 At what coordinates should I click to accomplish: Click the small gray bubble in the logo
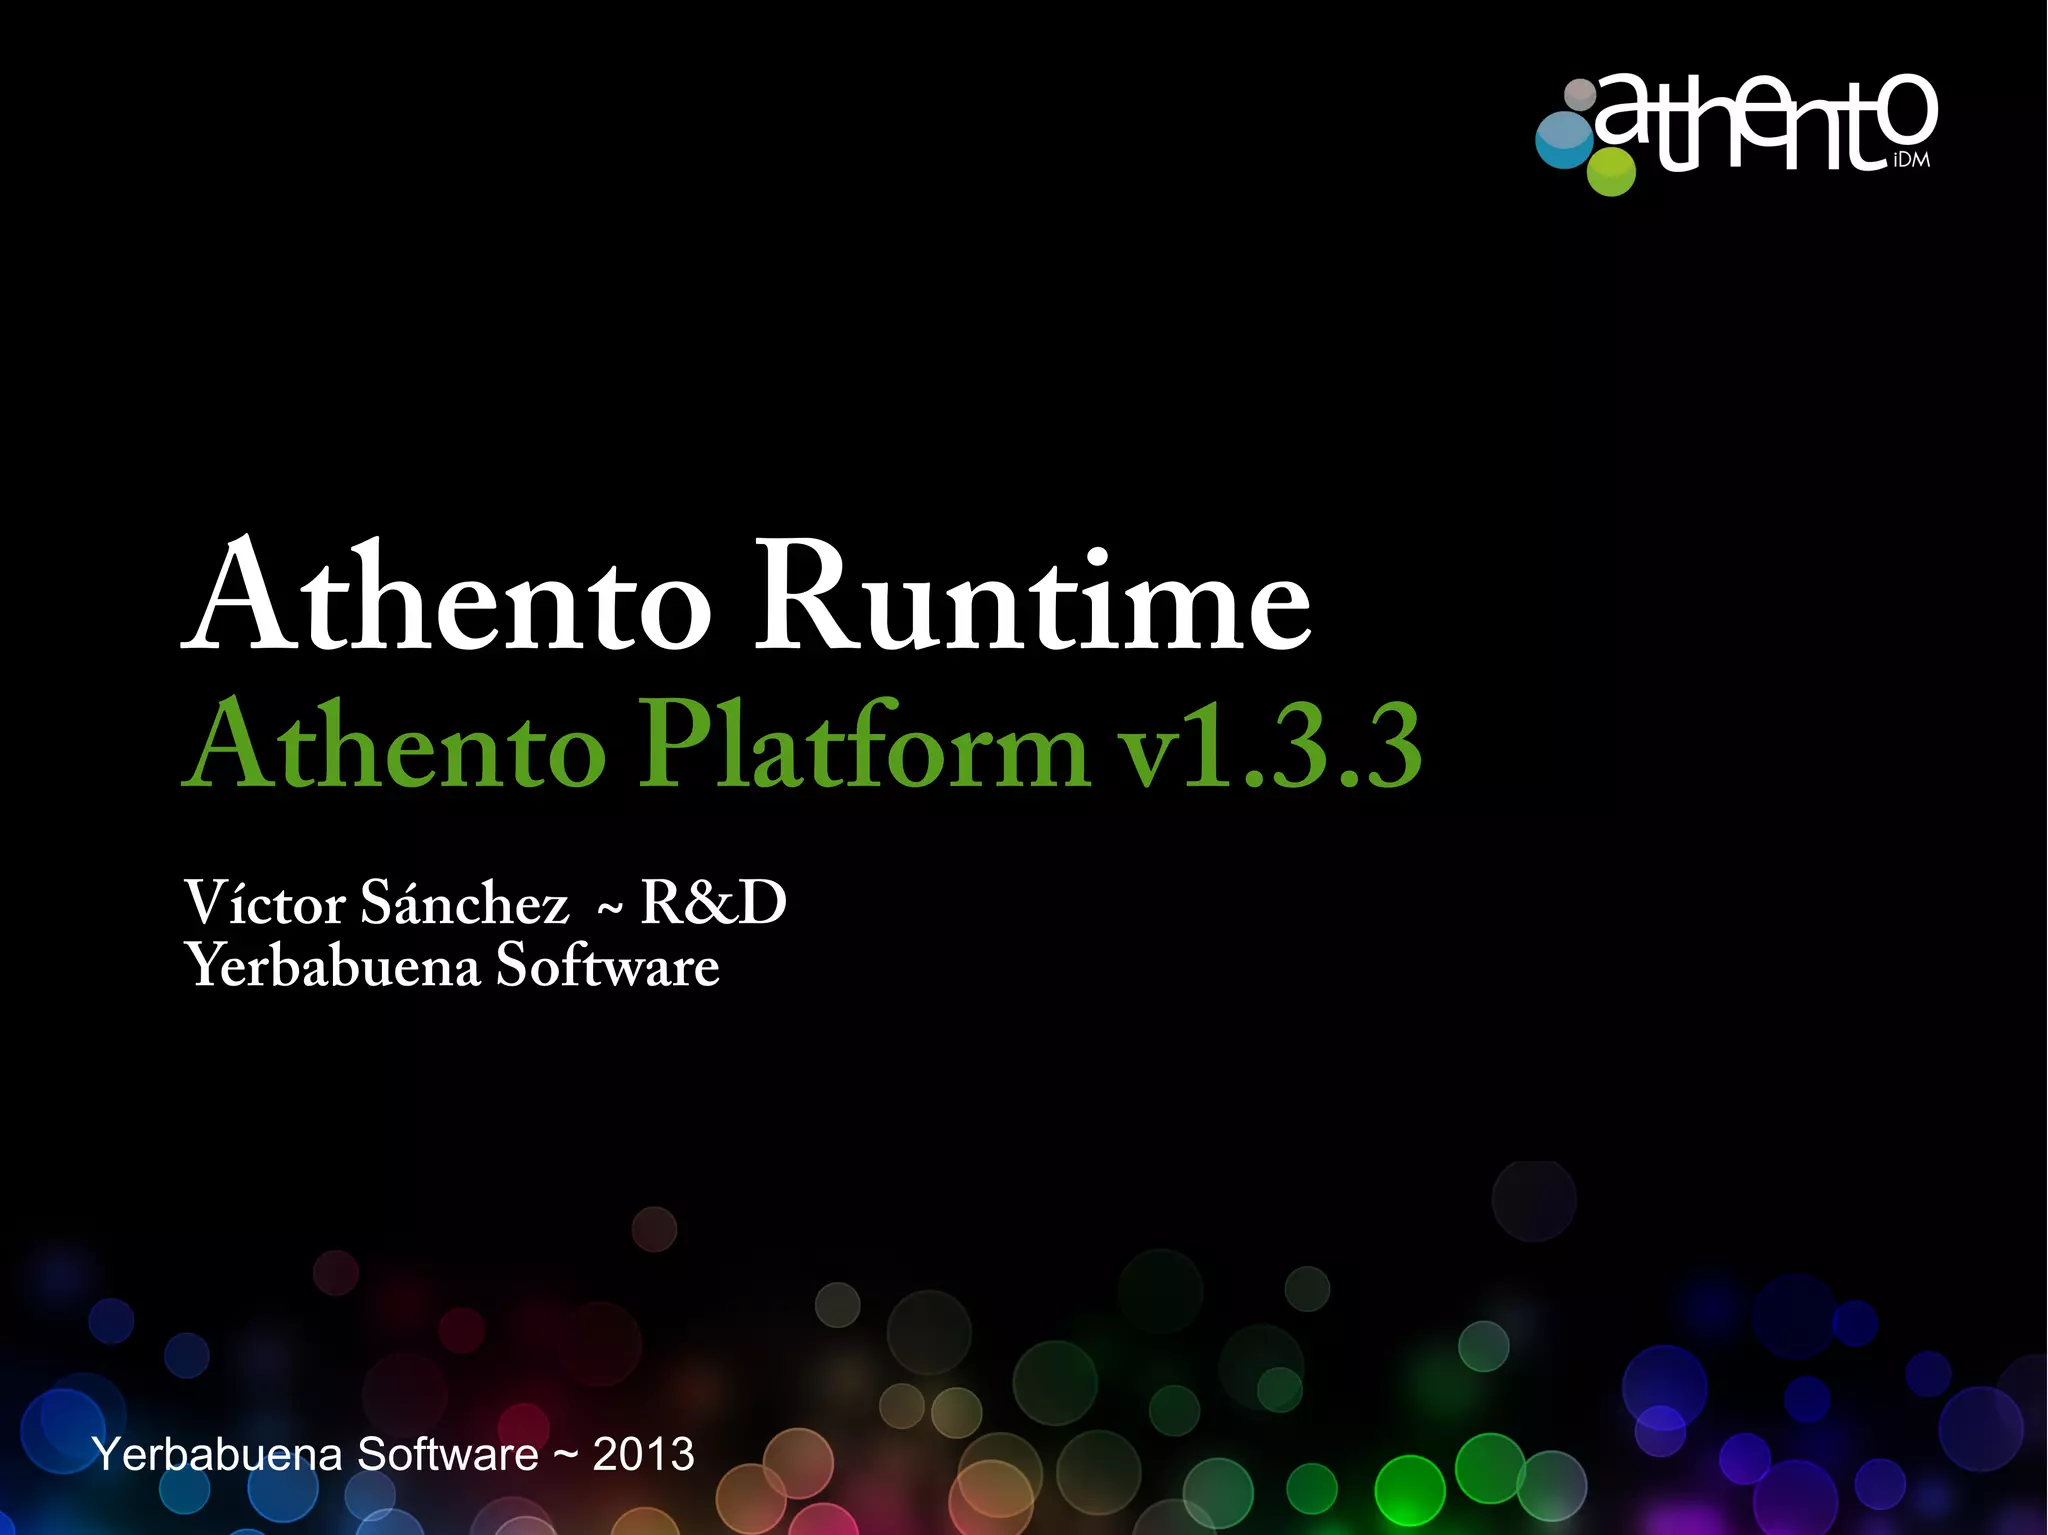click(1580, 96)
